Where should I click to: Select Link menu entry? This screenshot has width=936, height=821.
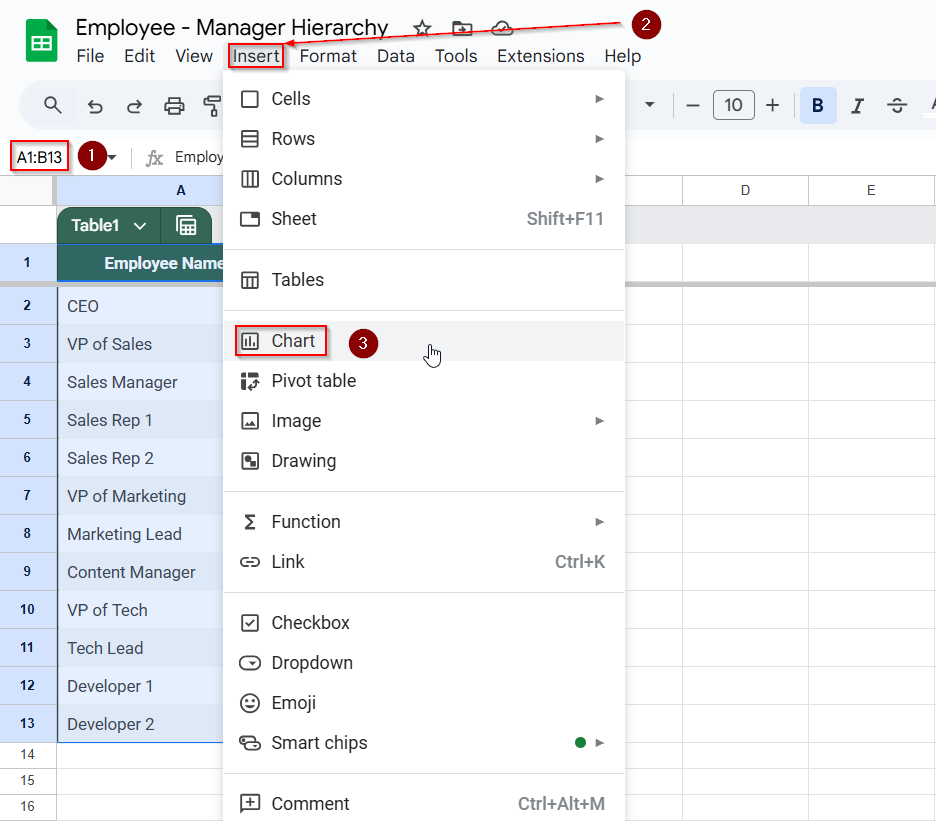(x=424, y=562)
